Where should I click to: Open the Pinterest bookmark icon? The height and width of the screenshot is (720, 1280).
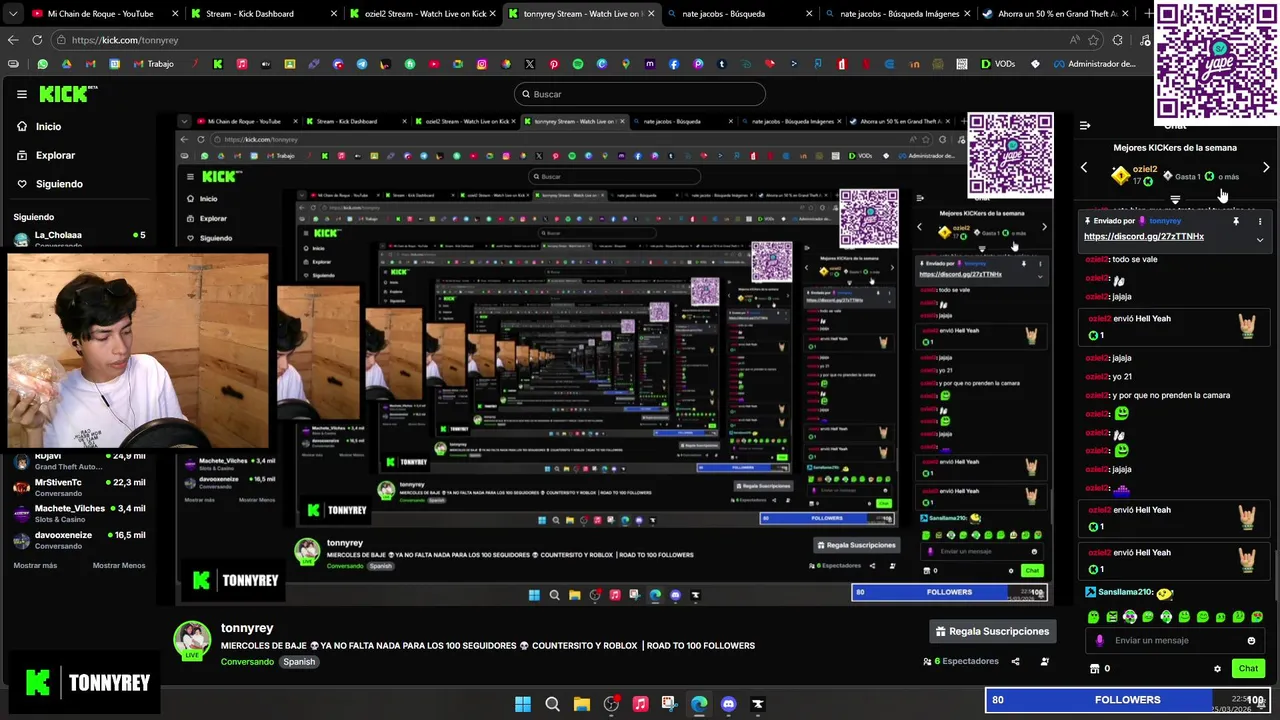pos(554,64)
